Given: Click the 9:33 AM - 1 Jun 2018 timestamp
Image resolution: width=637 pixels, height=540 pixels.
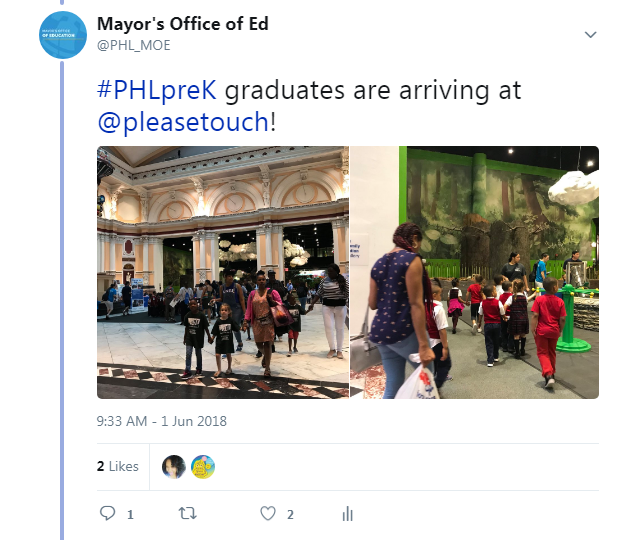Looking at the screenshot, I should coord(162,421).
